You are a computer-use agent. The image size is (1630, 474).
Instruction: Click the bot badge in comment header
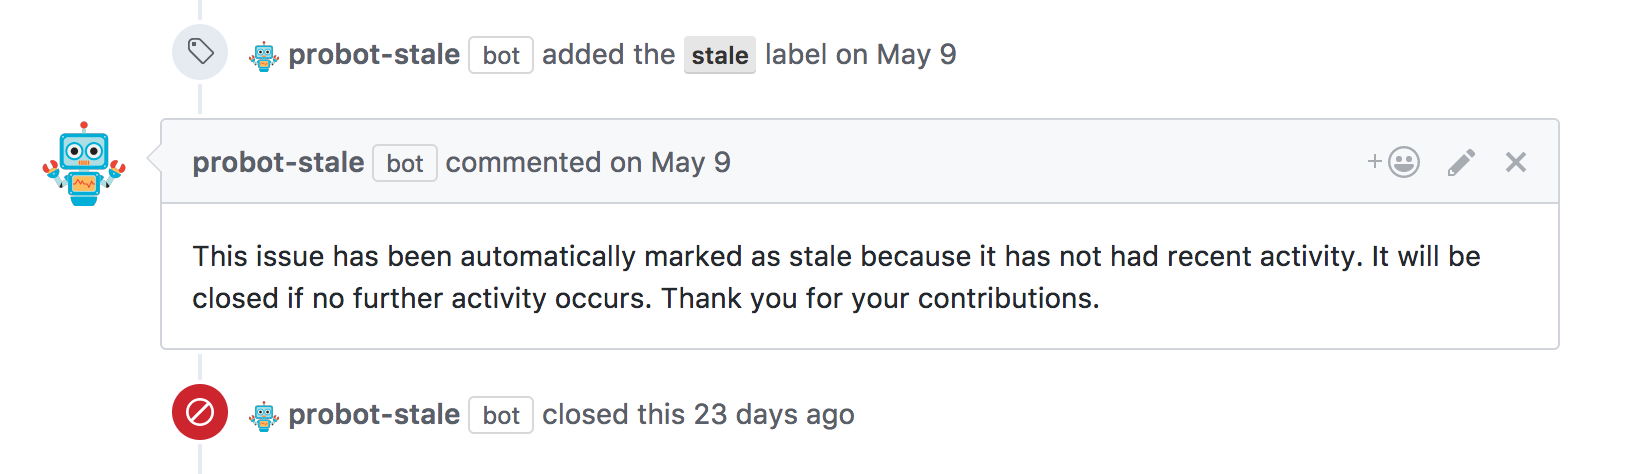(405, 163)
